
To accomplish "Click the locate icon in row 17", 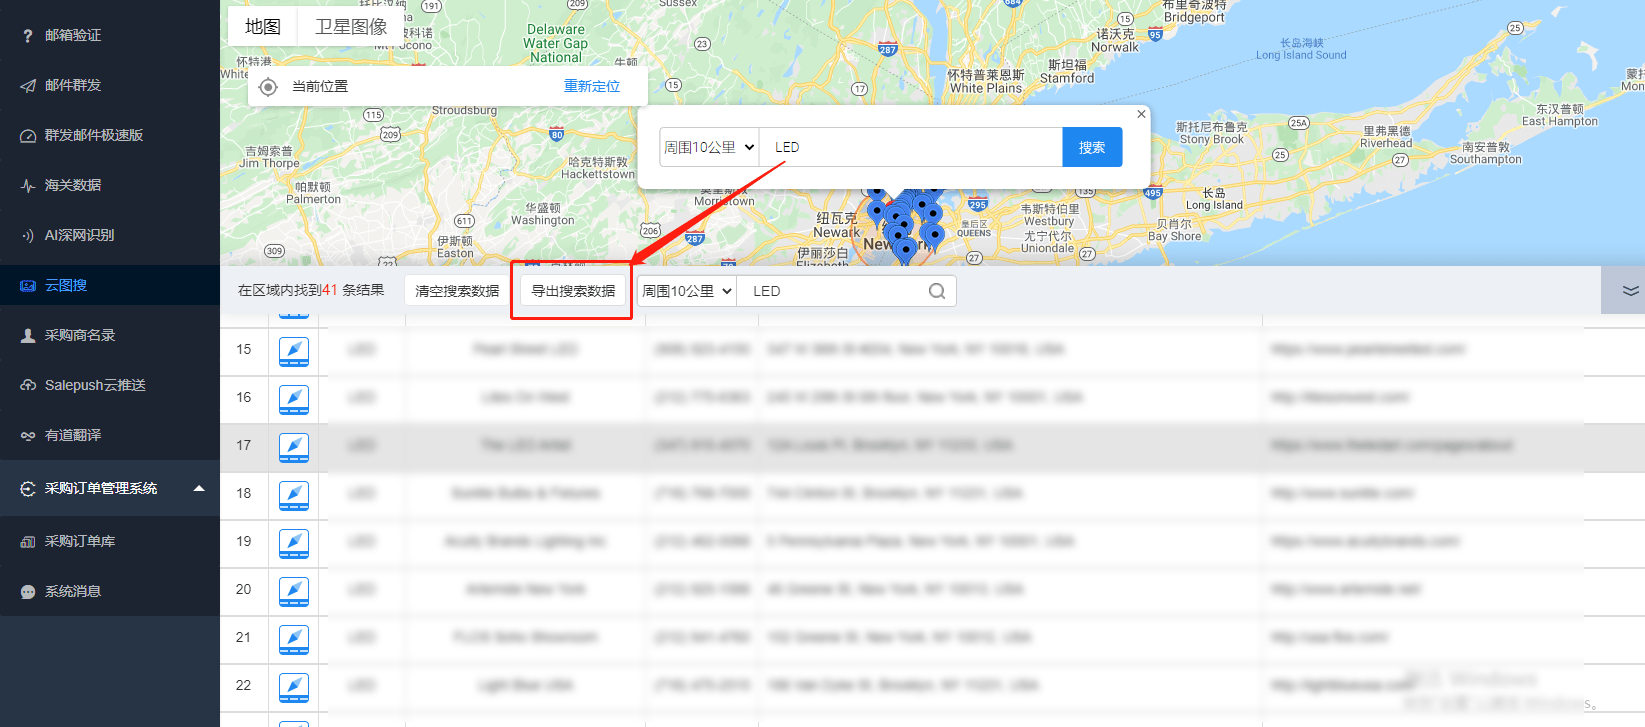I will click(294, 447).
